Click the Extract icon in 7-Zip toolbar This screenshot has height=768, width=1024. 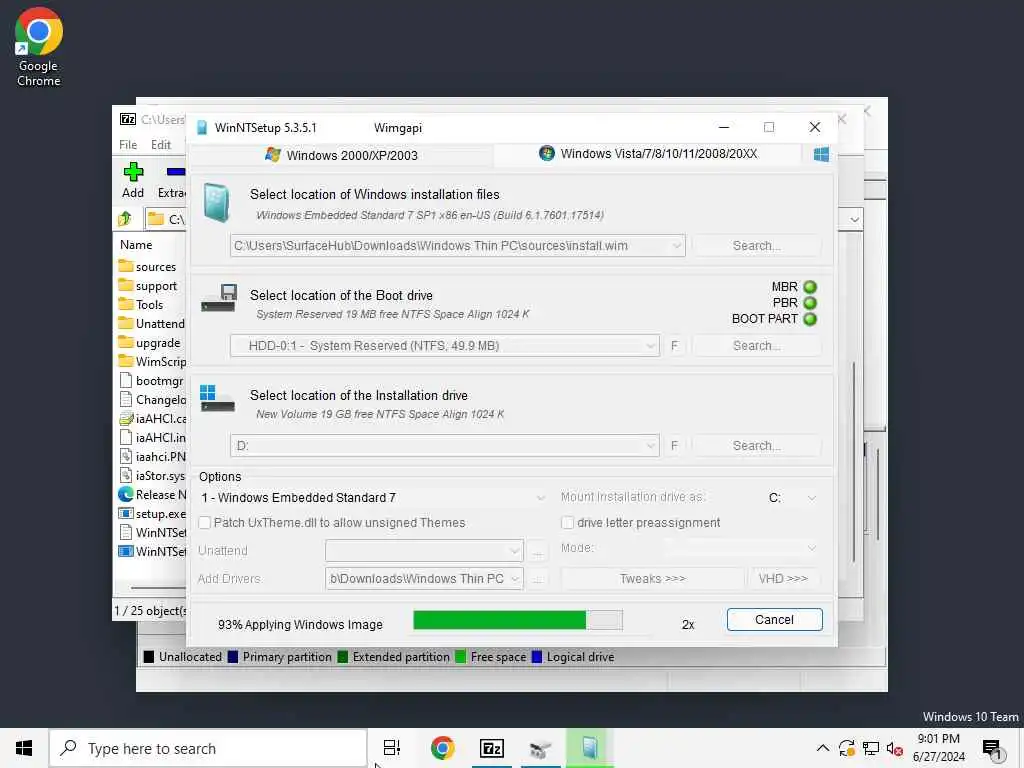pyautogui.click(x=175, y=172)
